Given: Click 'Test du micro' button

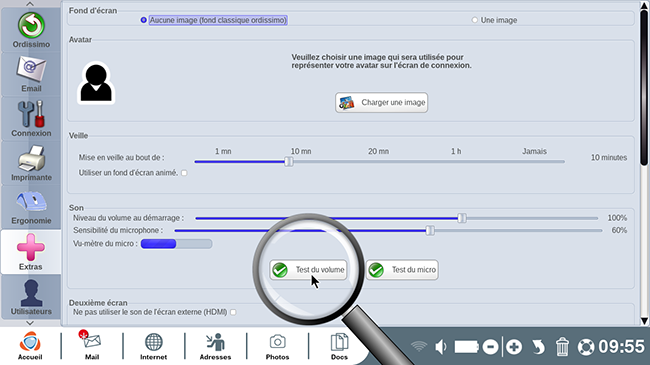Looking at the screenshot, I should click(402, 270).
